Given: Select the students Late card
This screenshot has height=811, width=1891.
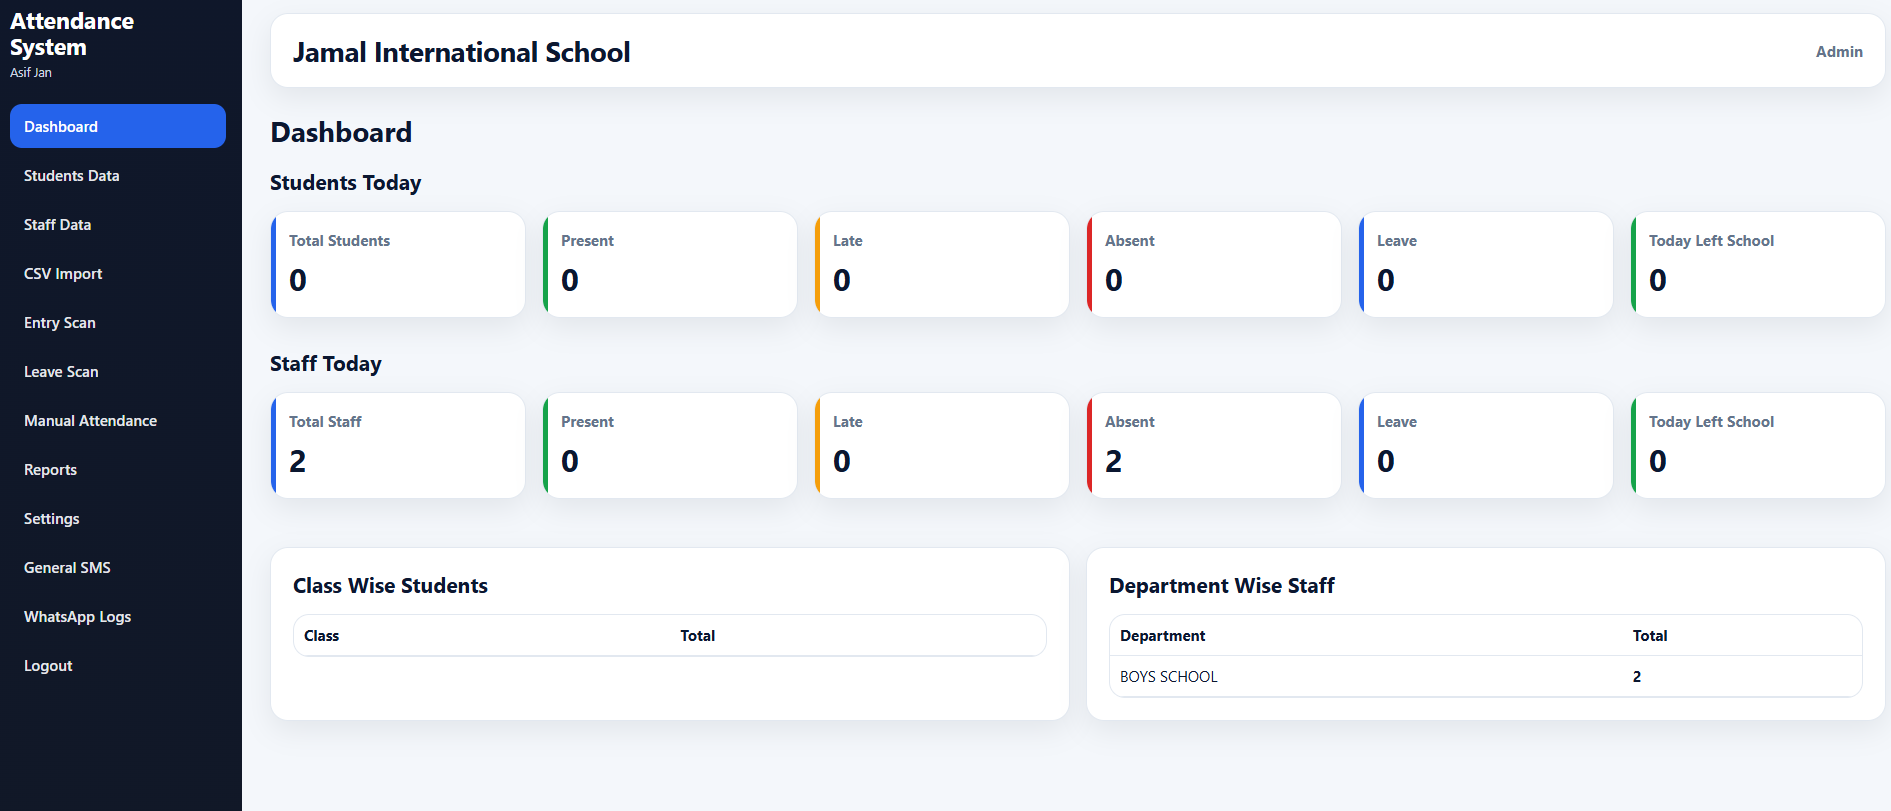Looking at the screenshot, I should (x=942, y=264).
